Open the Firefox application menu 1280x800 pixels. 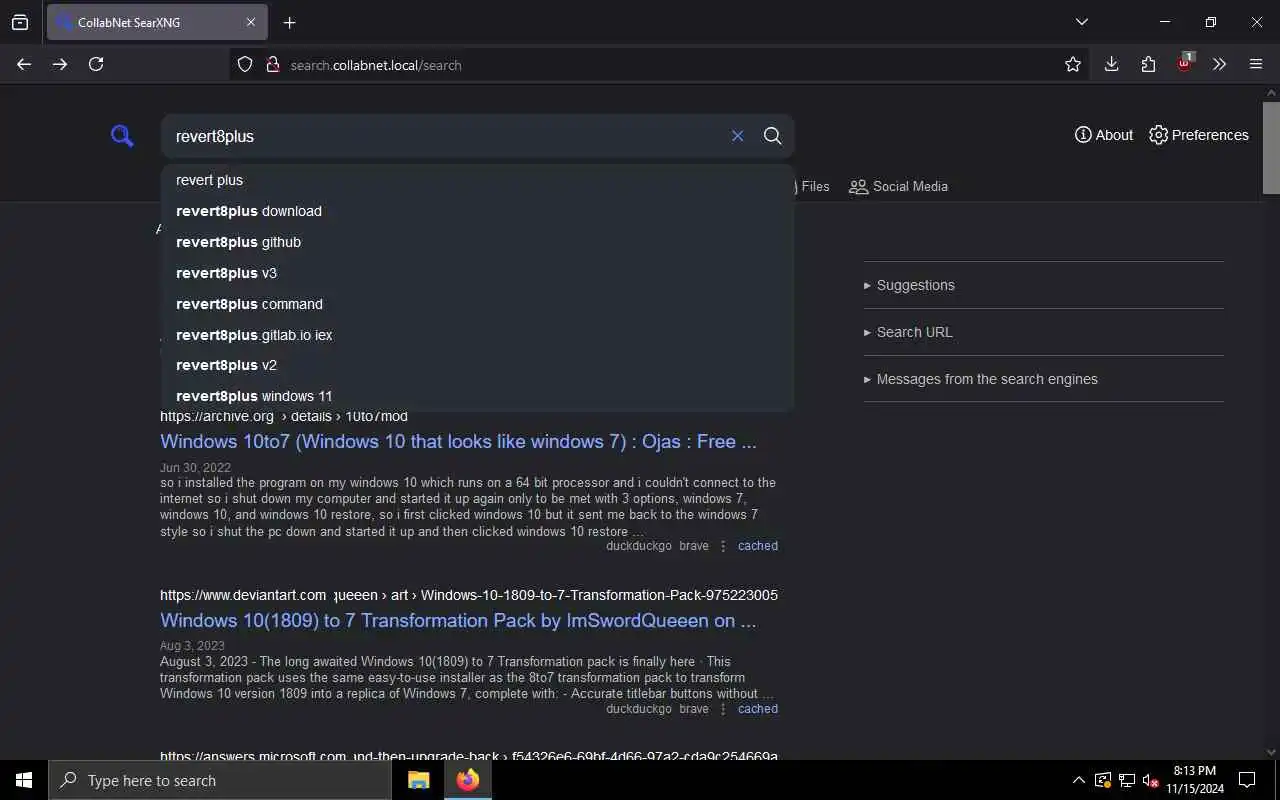coord(1256,64)
